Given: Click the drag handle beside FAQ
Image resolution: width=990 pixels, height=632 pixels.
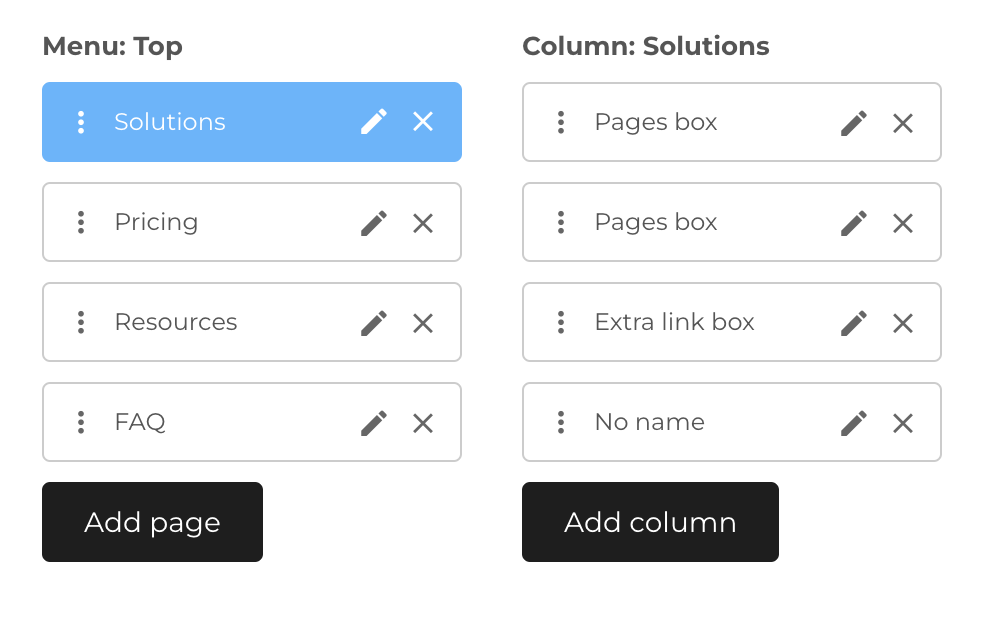Looking at the screenshot, I should click(81, 422).
